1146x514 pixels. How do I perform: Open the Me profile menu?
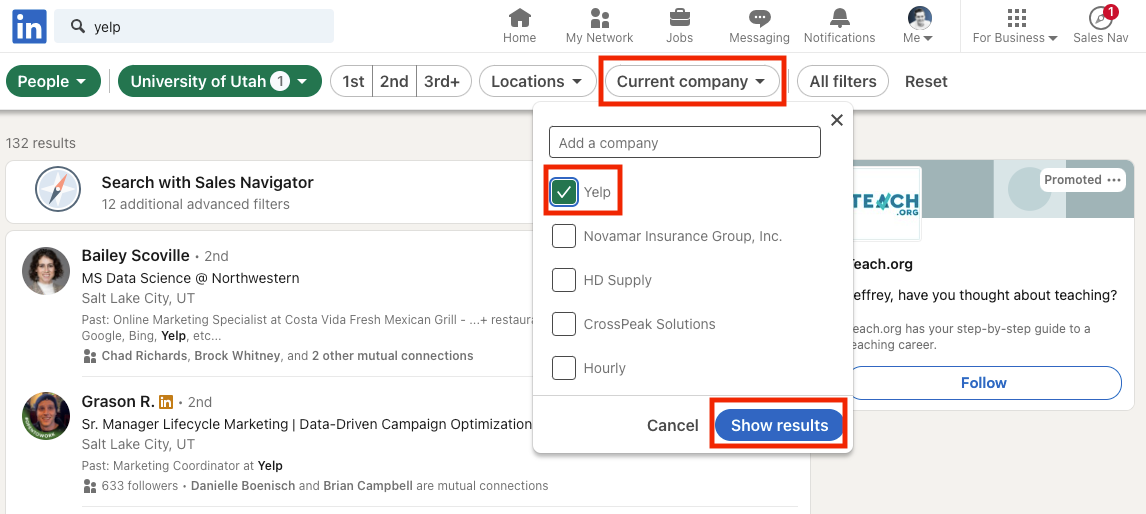(x=919, y=26)
